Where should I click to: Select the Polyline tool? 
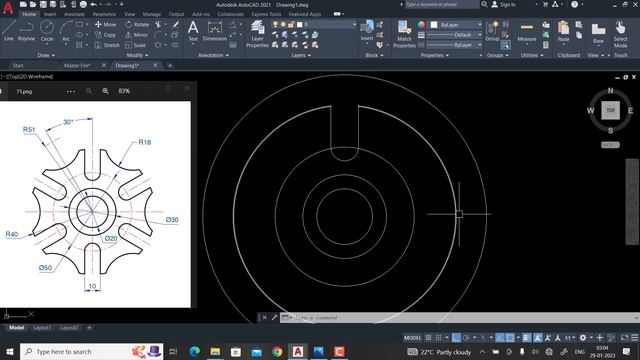(x=26, y=31)
